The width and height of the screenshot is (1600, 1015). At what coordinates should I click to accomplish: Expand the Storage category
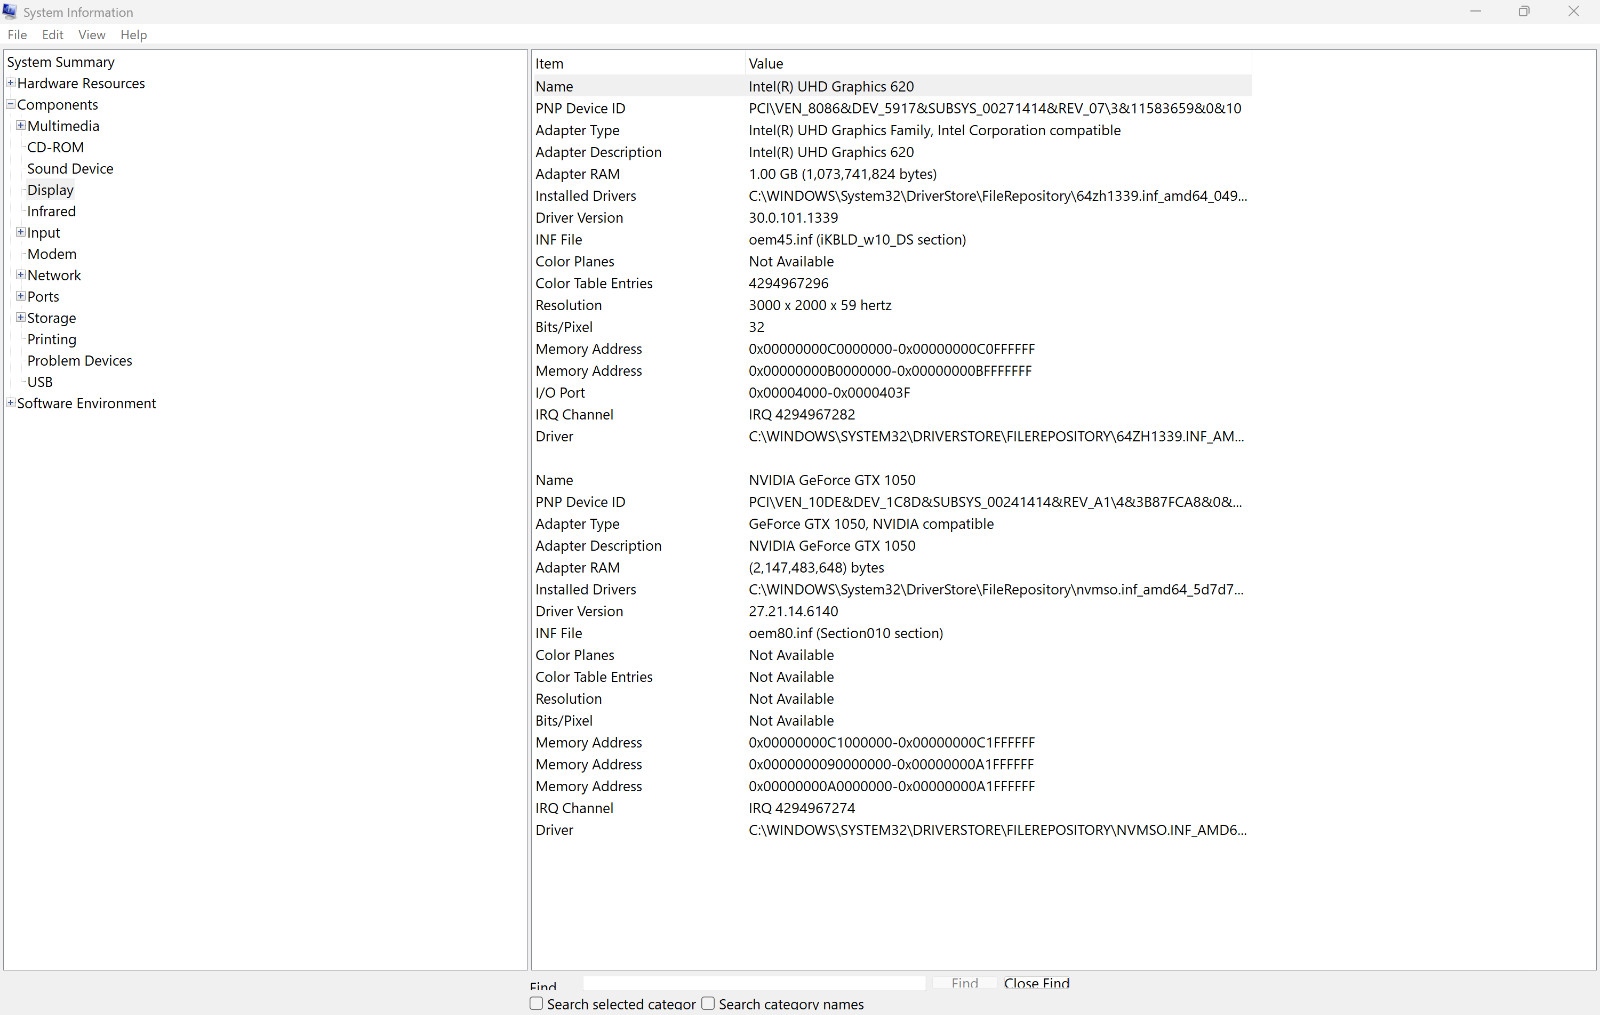(21, 317)
